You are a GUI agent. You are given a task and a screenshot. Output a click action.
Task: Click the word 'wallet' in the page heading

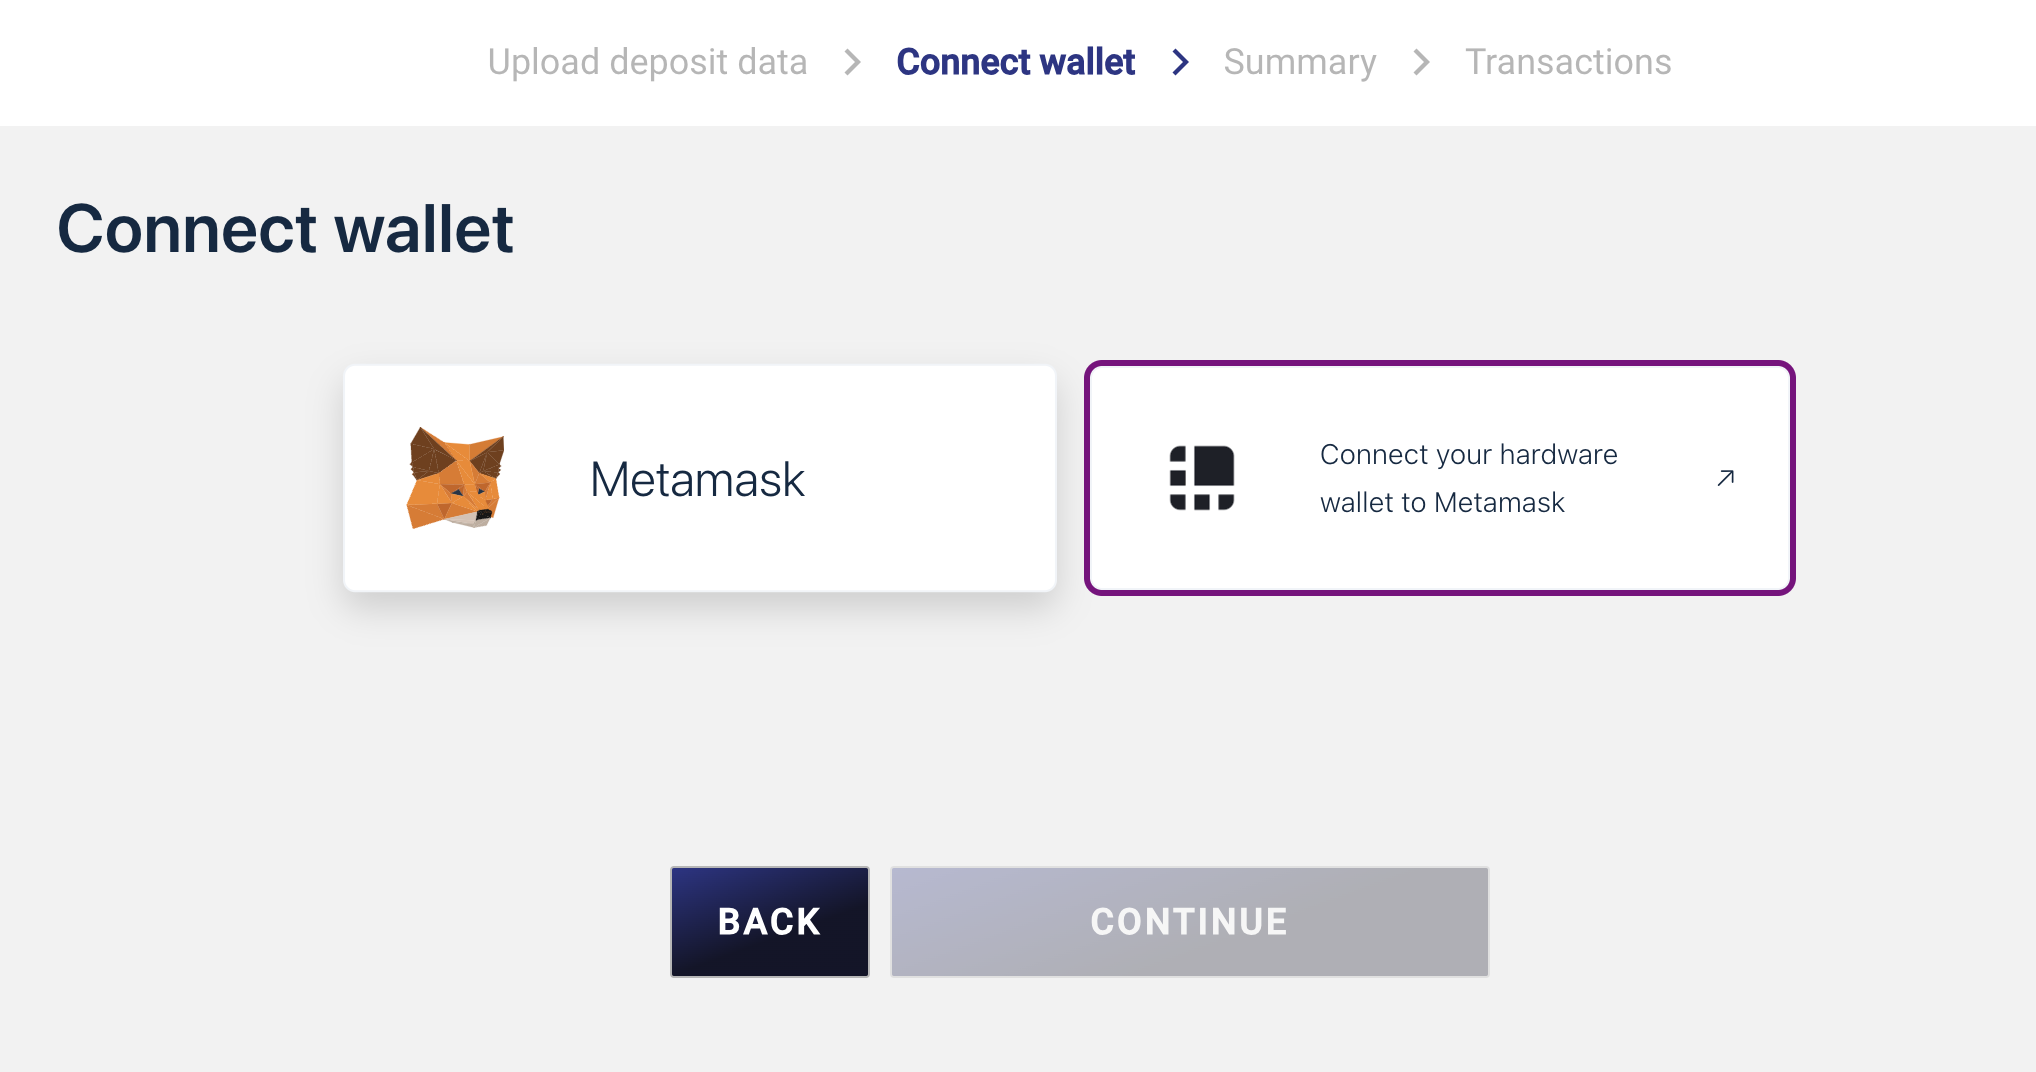(x=423, y=229)
